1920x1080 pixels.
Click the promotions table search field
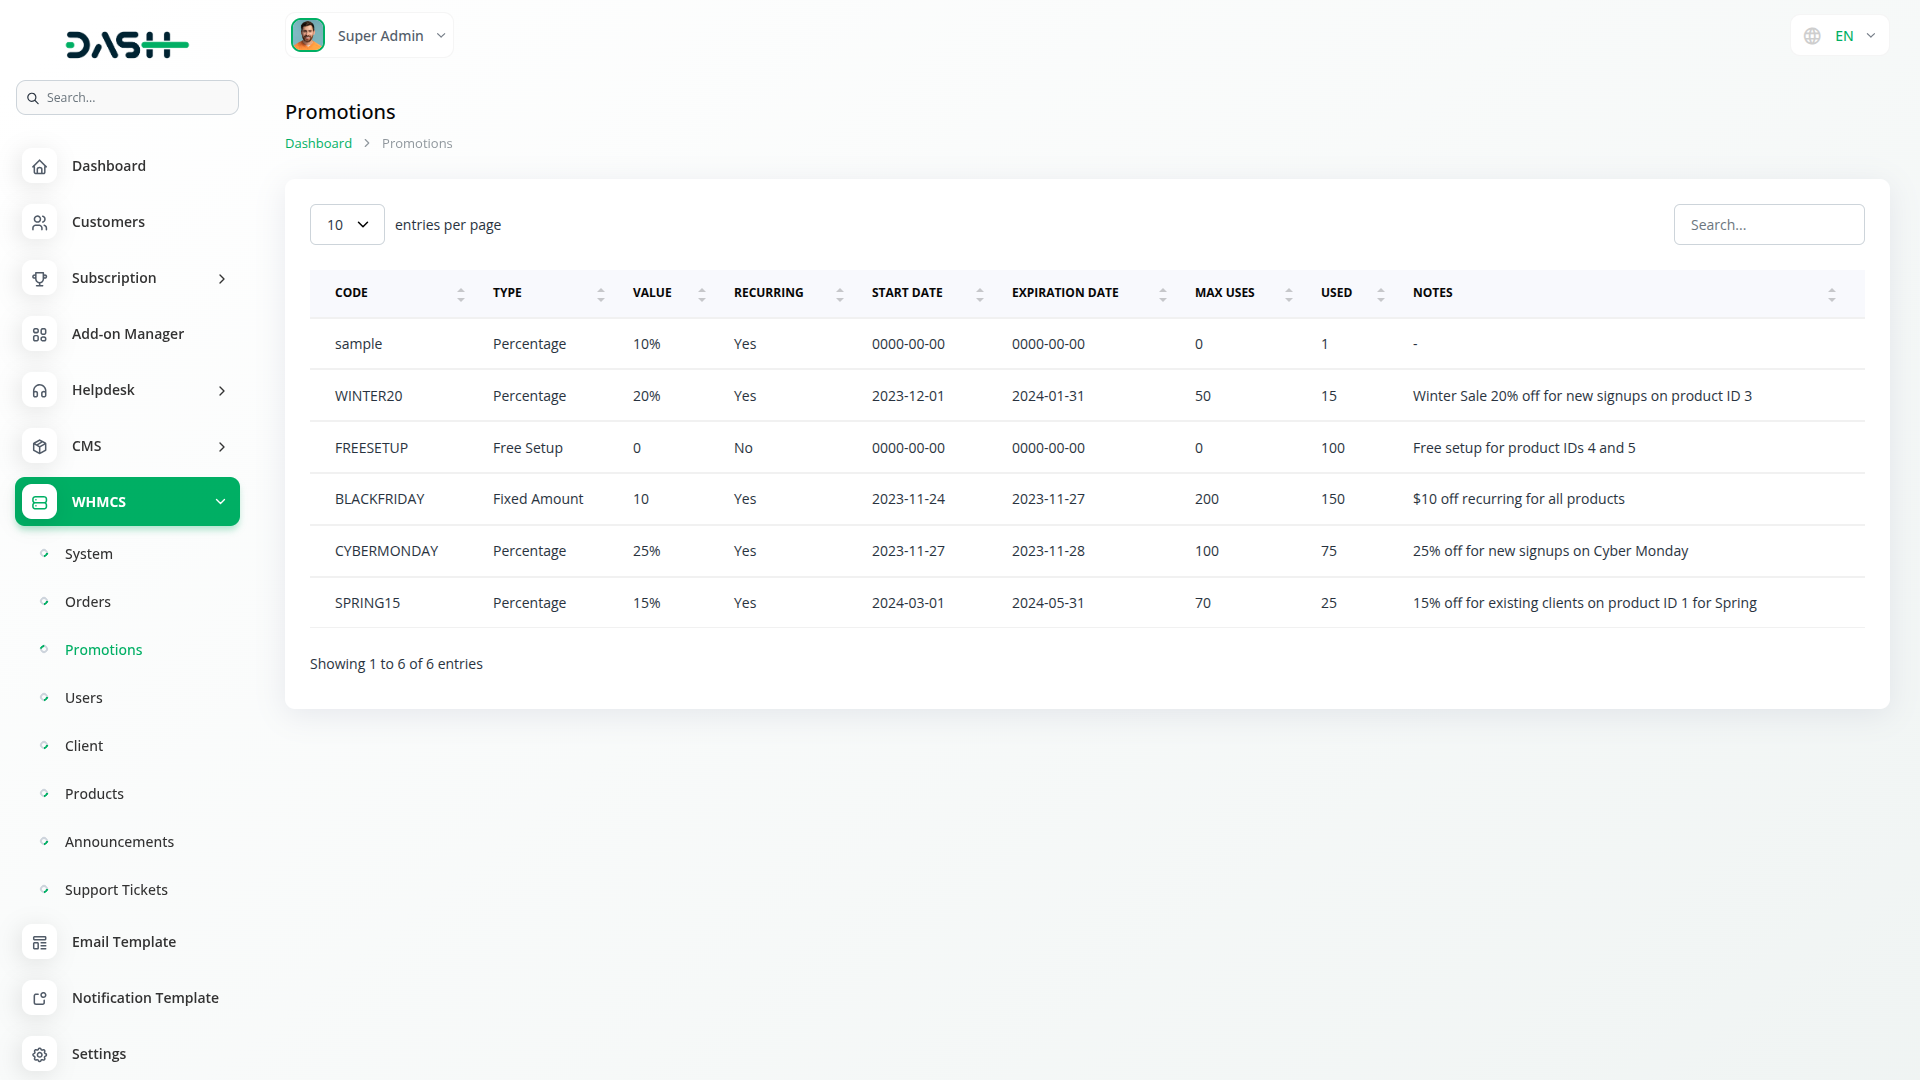(x=1768, y=225)
